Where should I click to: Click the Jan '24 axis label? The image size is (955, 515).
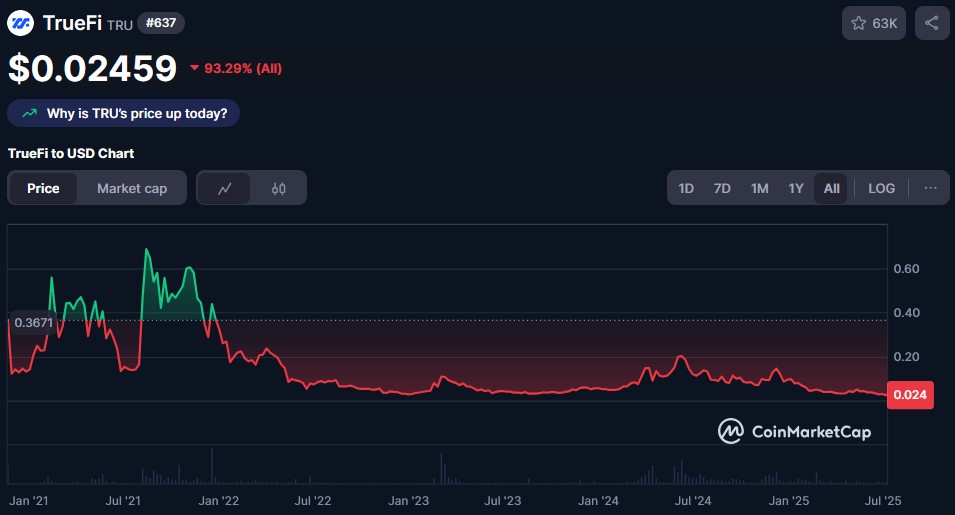598,500
